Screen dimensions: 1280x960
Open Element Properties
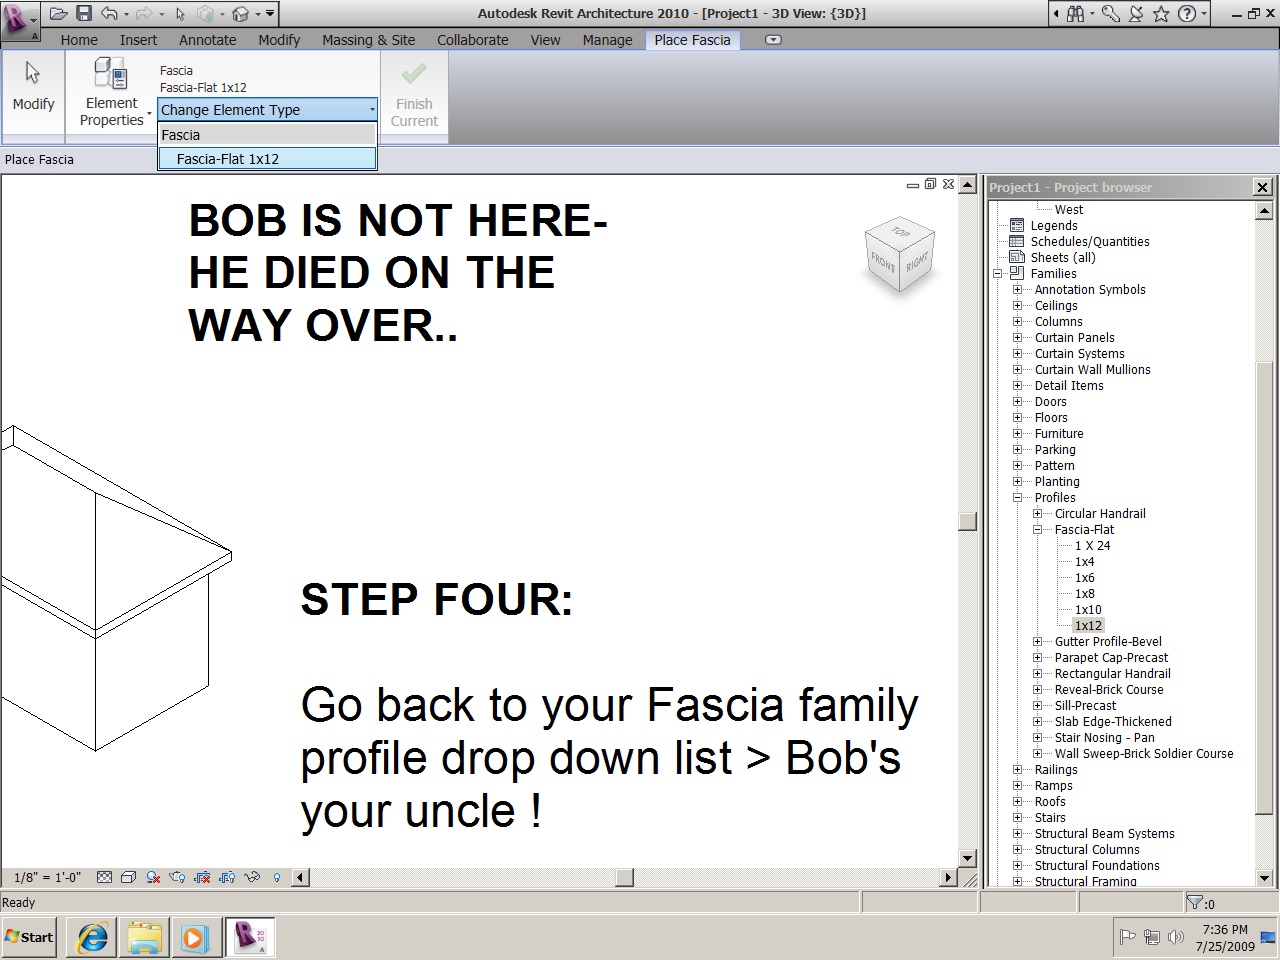click(x=112, y=92)
